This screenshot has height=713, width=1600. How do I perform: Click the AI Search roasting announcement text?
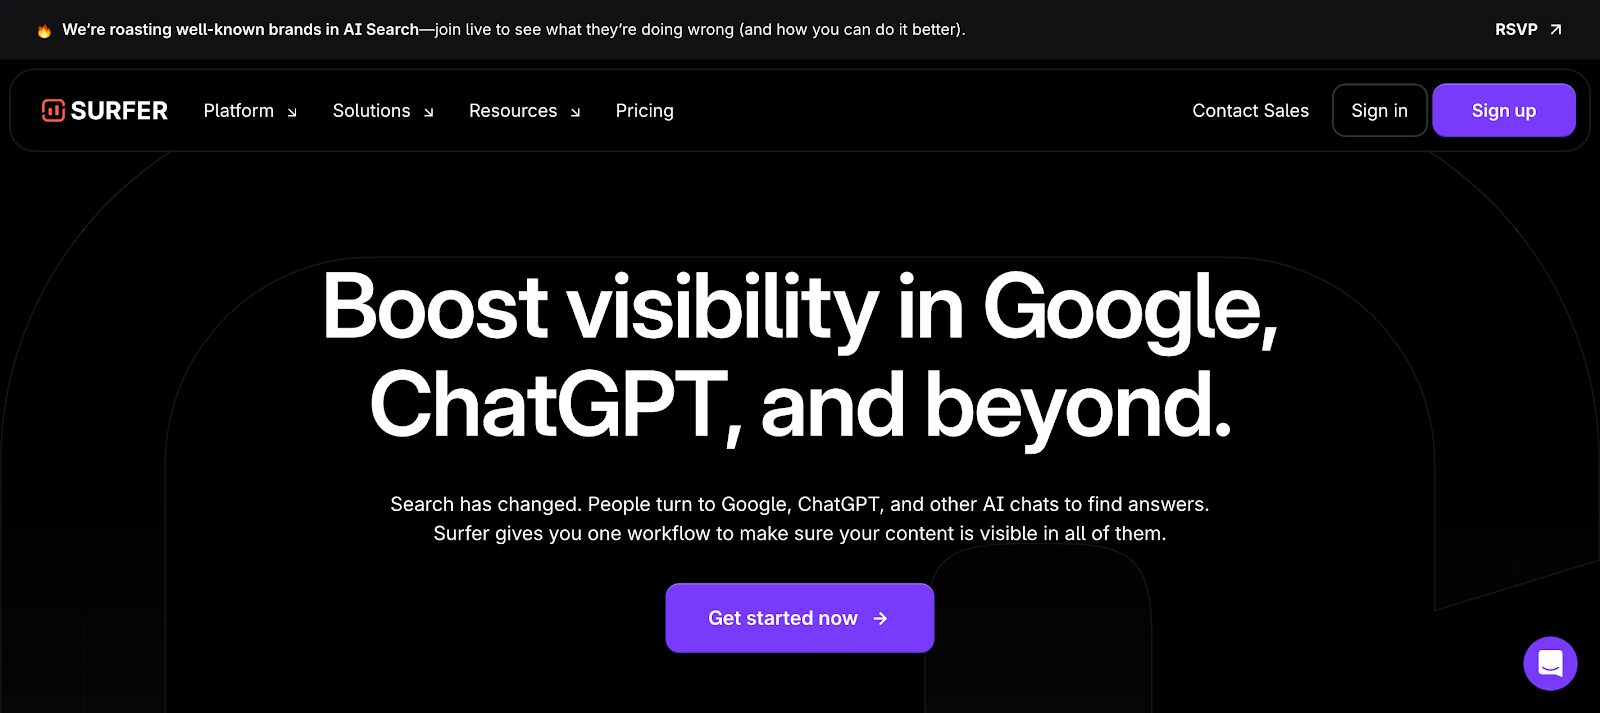click(x=513, y=30)
